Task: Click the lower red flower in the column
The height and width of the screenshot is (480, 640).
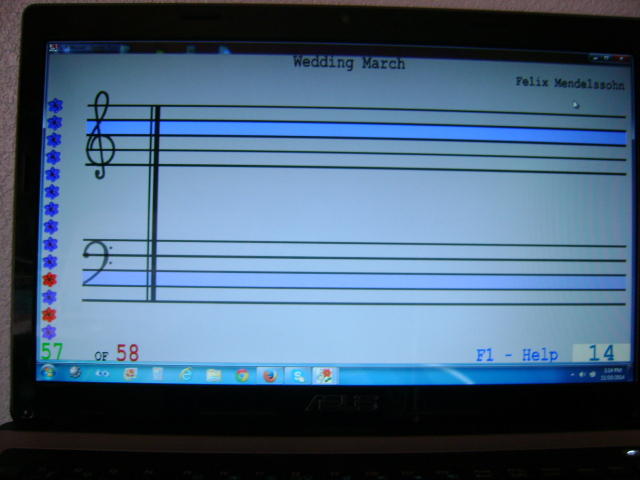Action: click(49, 315)
